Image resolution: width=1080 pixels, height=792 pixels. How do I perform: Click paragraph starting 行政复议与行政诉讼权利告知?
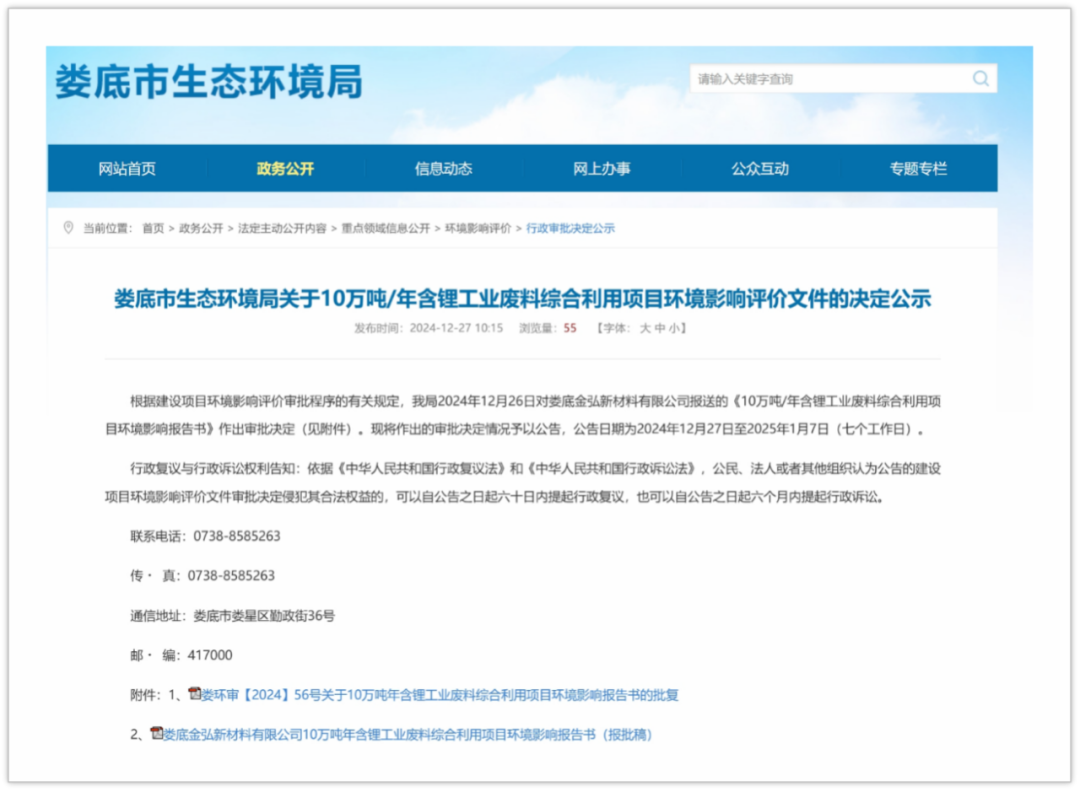point(523,483)
